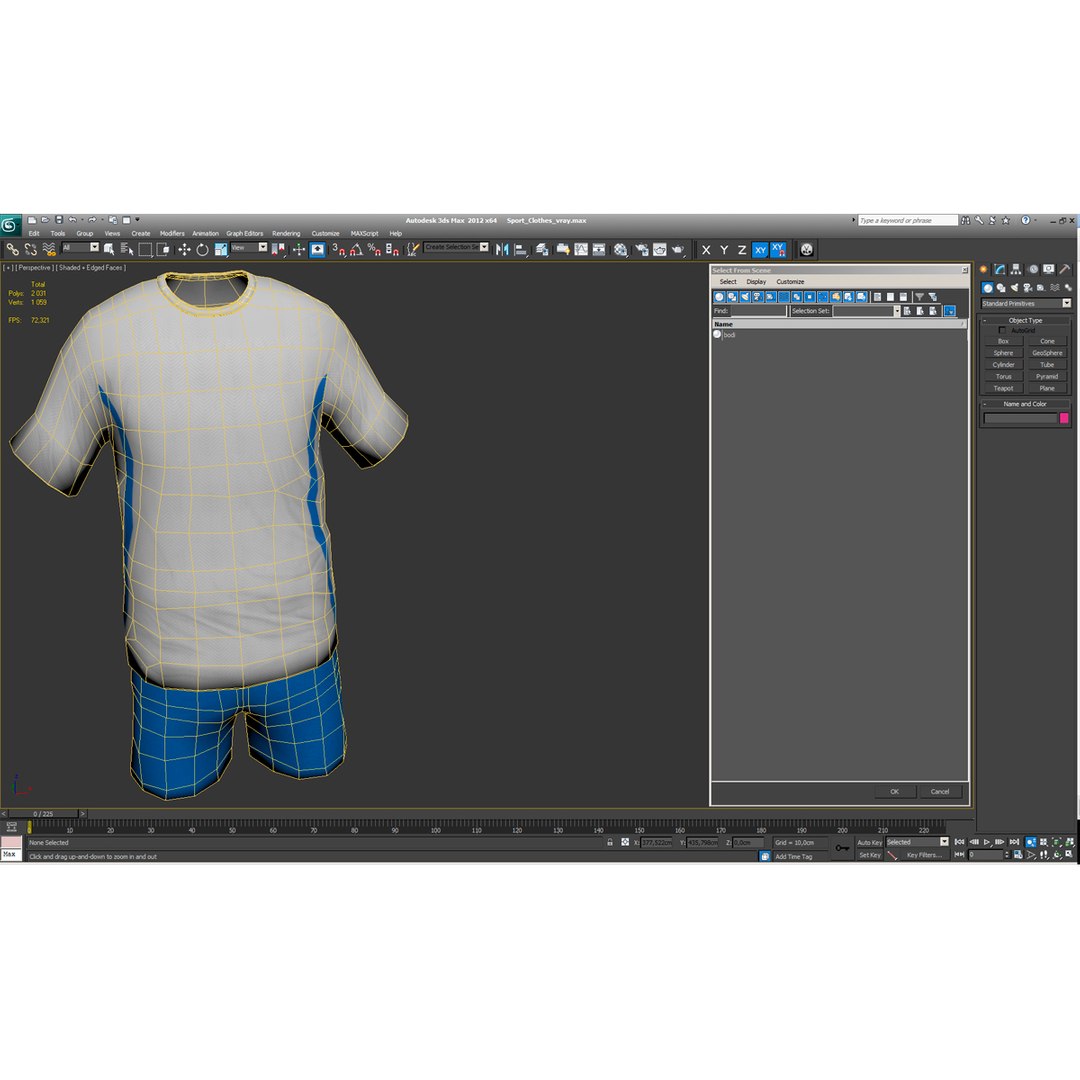
Task: Toggle Percent Snap in main toolbar
Action: point(374,249)
